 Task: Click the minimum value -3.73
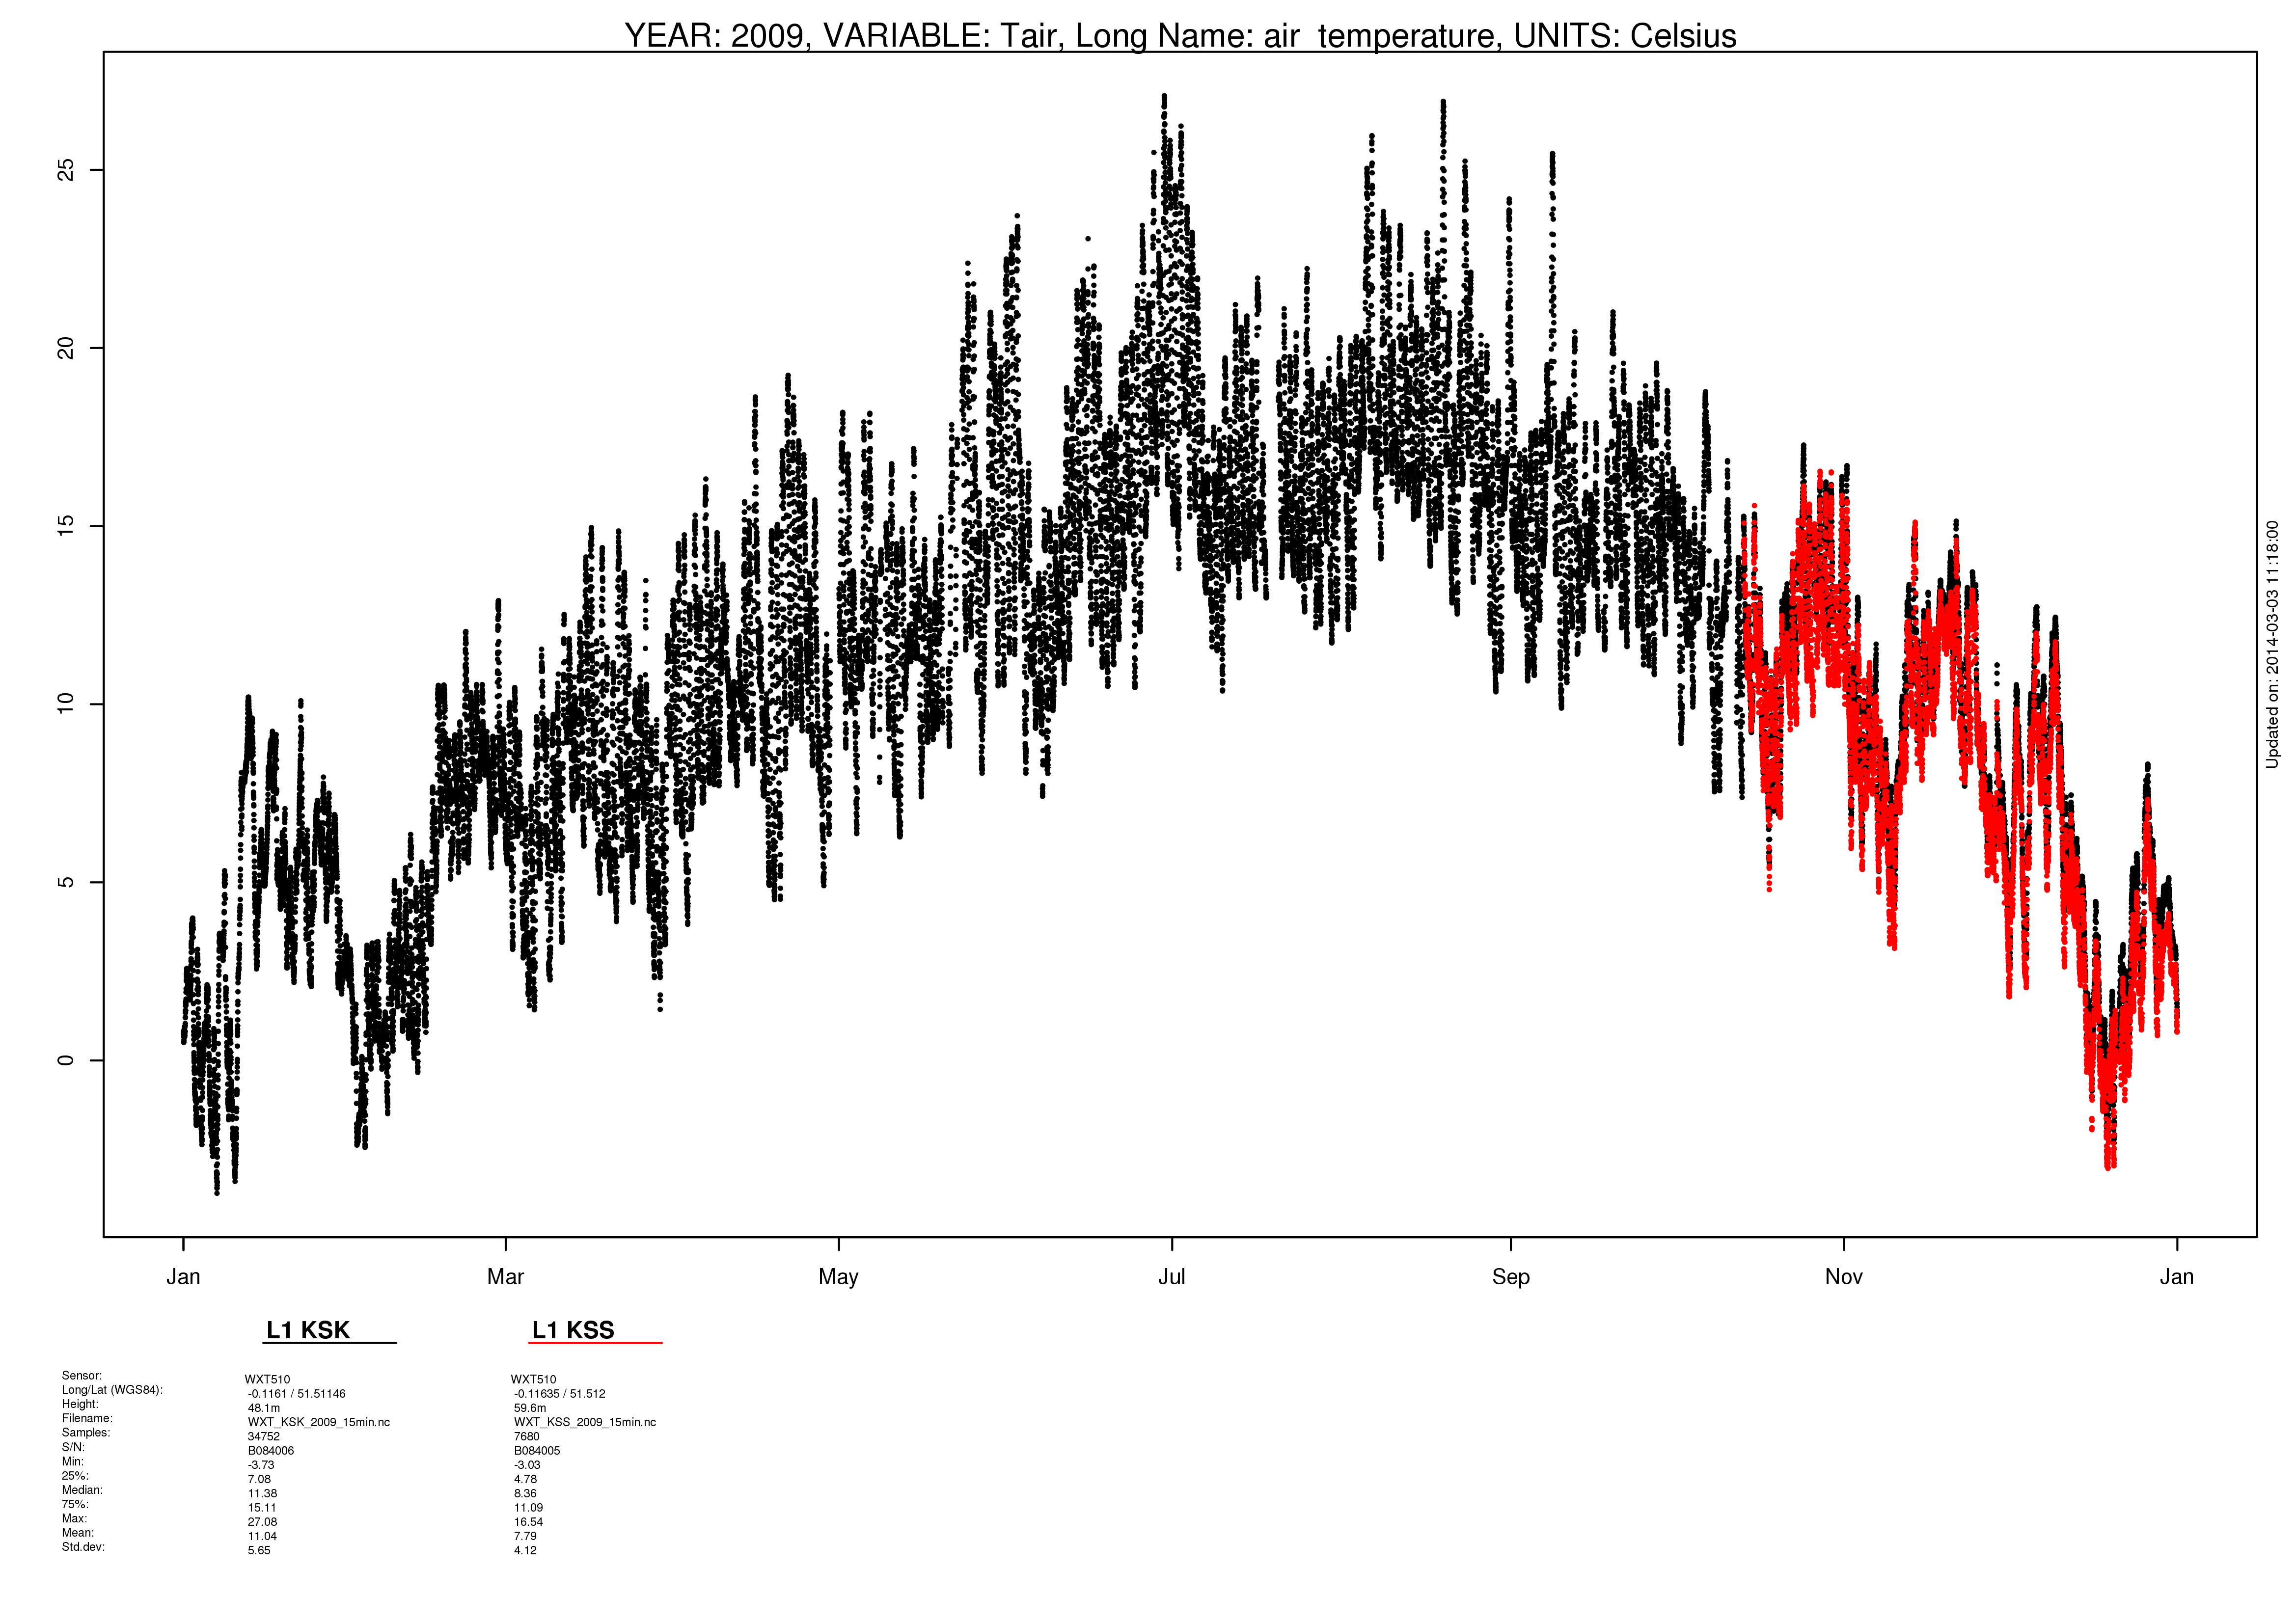pos(261,1465)
